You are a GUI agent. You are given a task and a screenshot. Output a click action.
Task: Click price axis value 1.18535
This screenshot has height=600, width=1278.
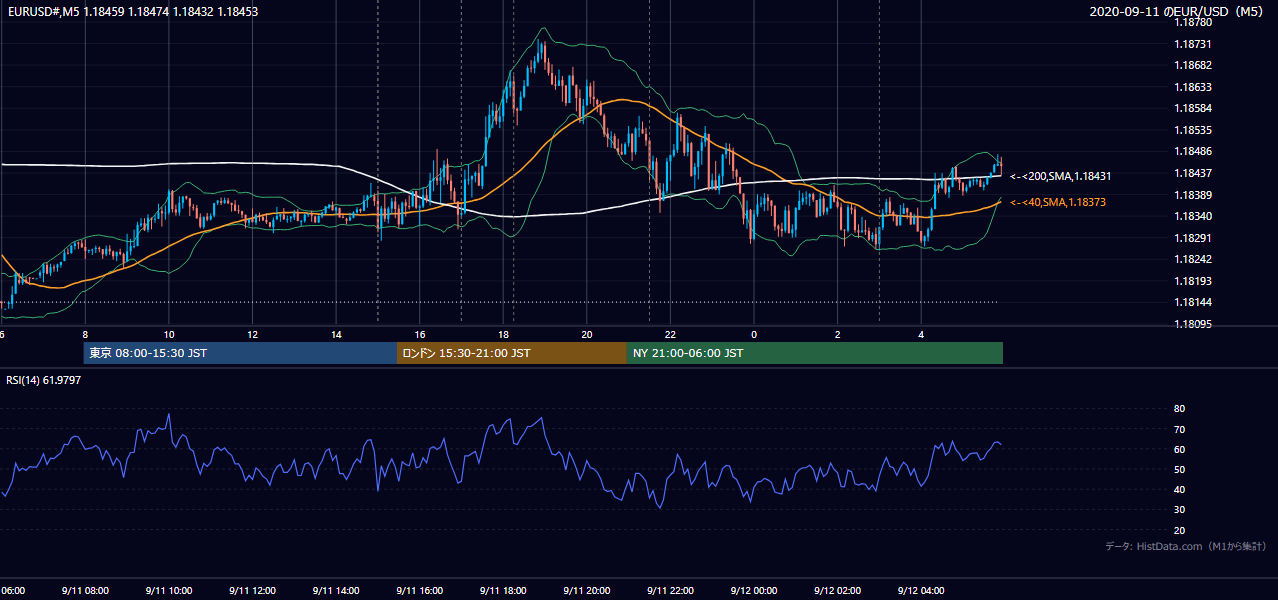click(x=1192, y=130)
